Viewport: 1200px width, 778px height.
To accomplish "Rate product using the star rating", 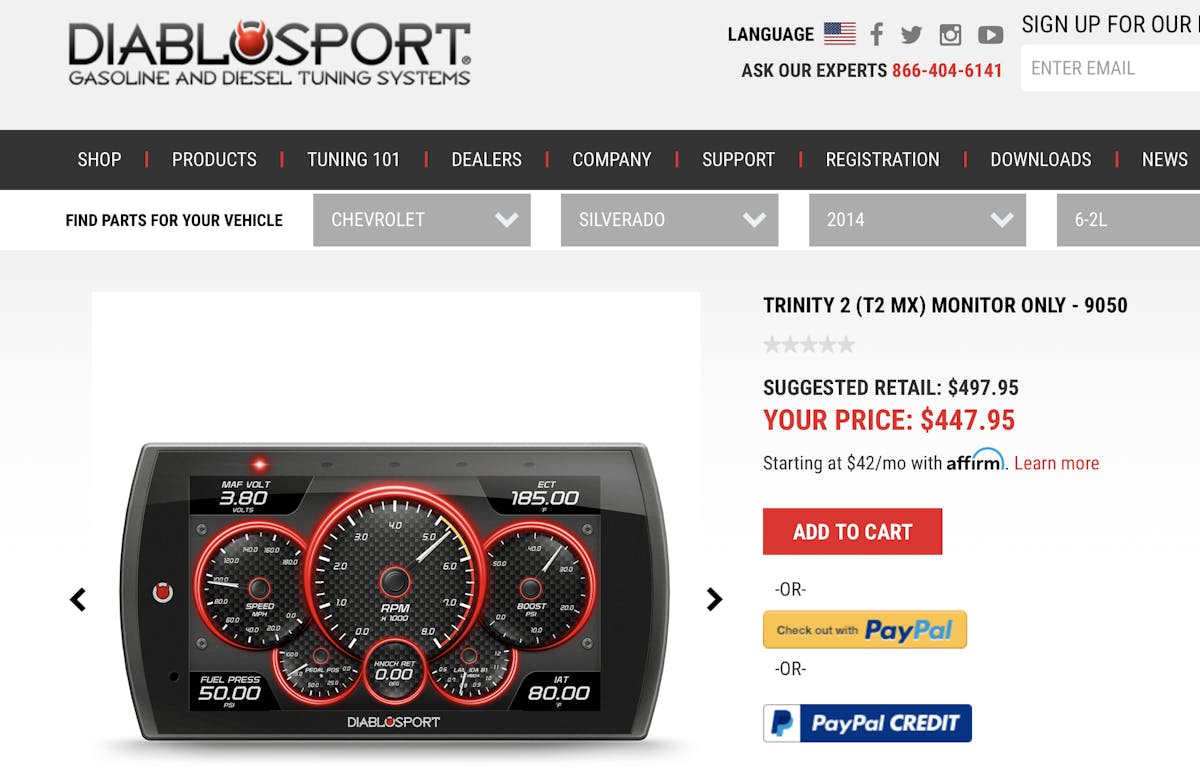I will 809,345.
